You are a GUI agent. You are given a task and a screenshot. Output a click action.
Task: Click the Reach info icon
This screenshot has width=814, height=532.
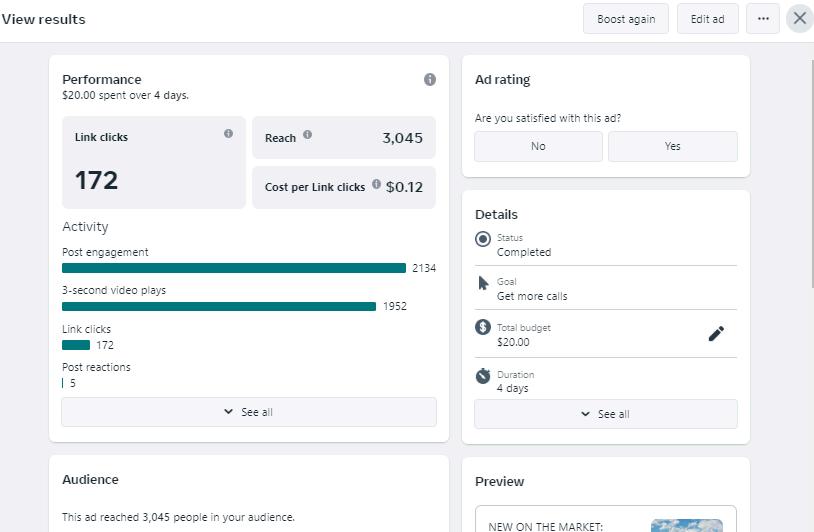(x=307, y=135)
